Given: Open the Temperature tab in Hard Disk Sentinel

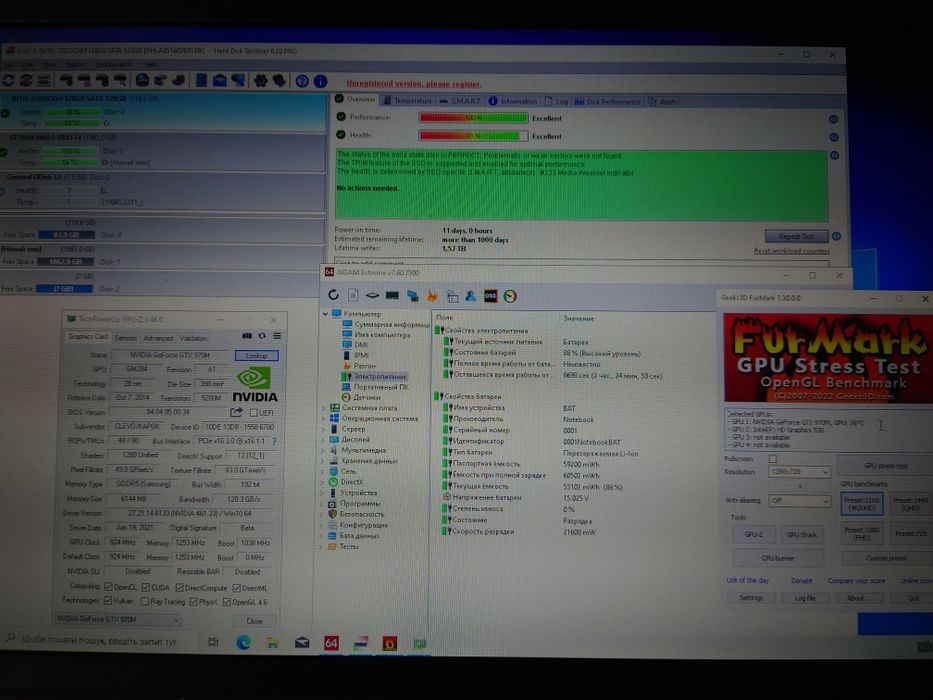Looking at the screenshot, I should coord(408,101).
